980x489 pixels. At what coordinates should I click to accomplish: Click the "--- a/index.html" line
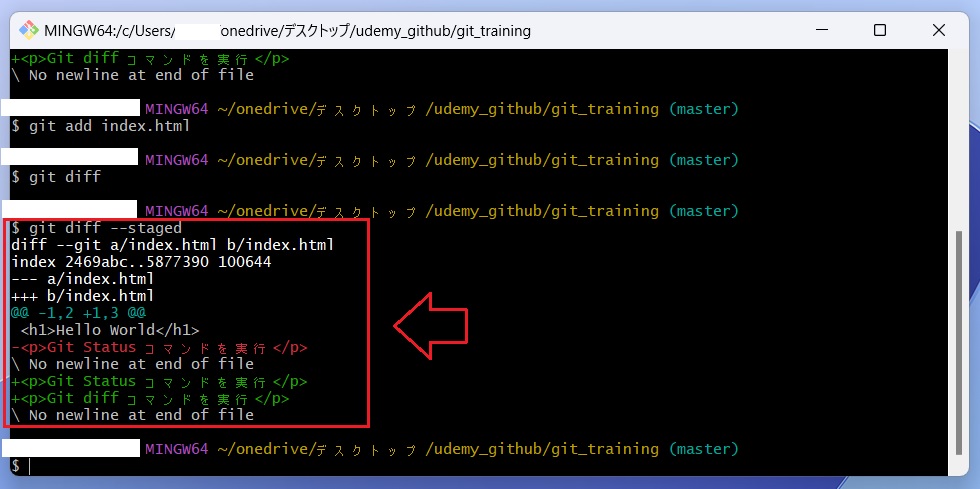[x=82, y=279]
